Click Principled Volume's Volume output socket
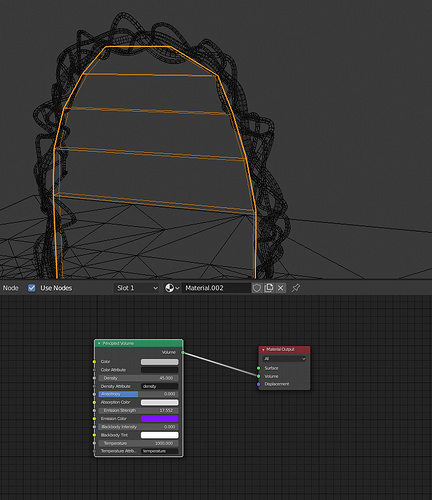Screen dimensions: 432x500 183,352
